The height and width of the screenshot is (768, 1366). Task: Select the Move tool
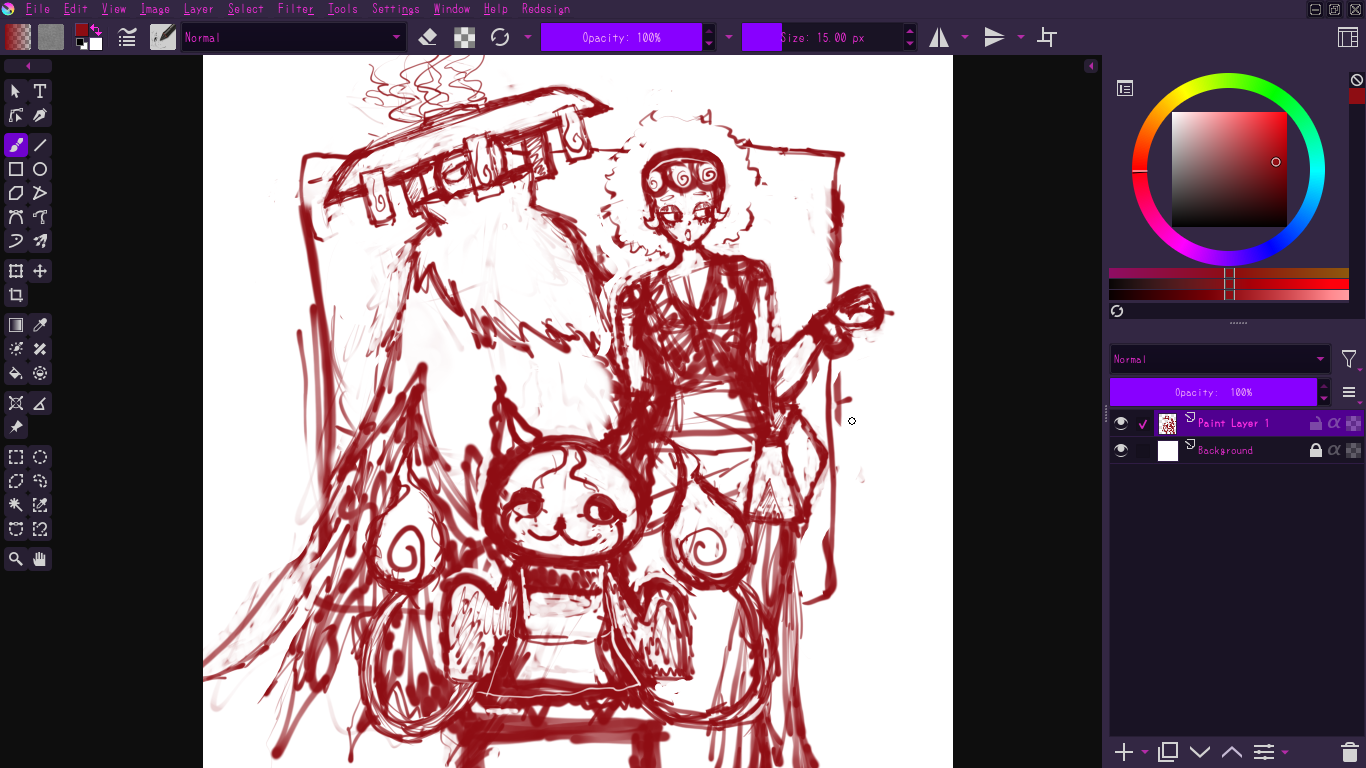pos(40,271)
